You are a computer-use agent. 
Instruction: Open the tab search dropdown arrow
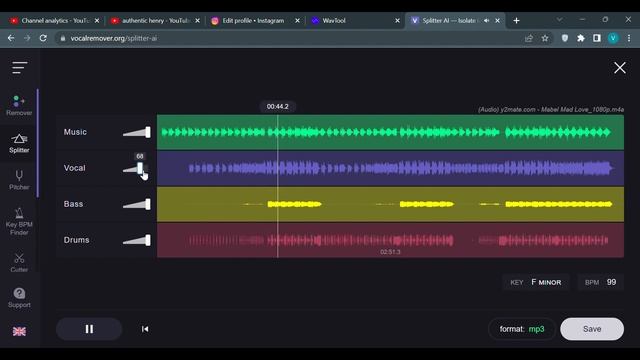click(560, 20)
